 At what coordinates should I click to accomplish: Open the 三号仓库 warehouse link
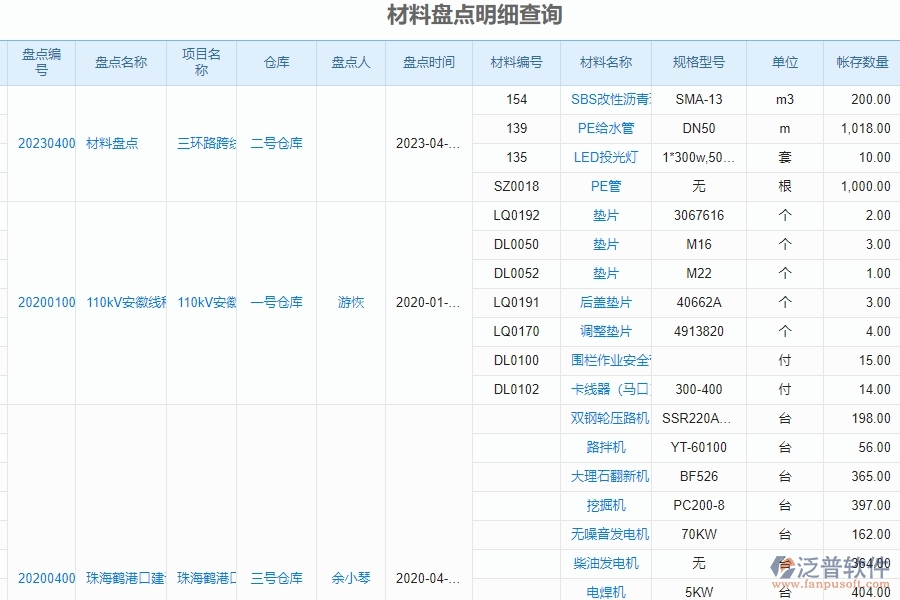(x=277, y=578)
